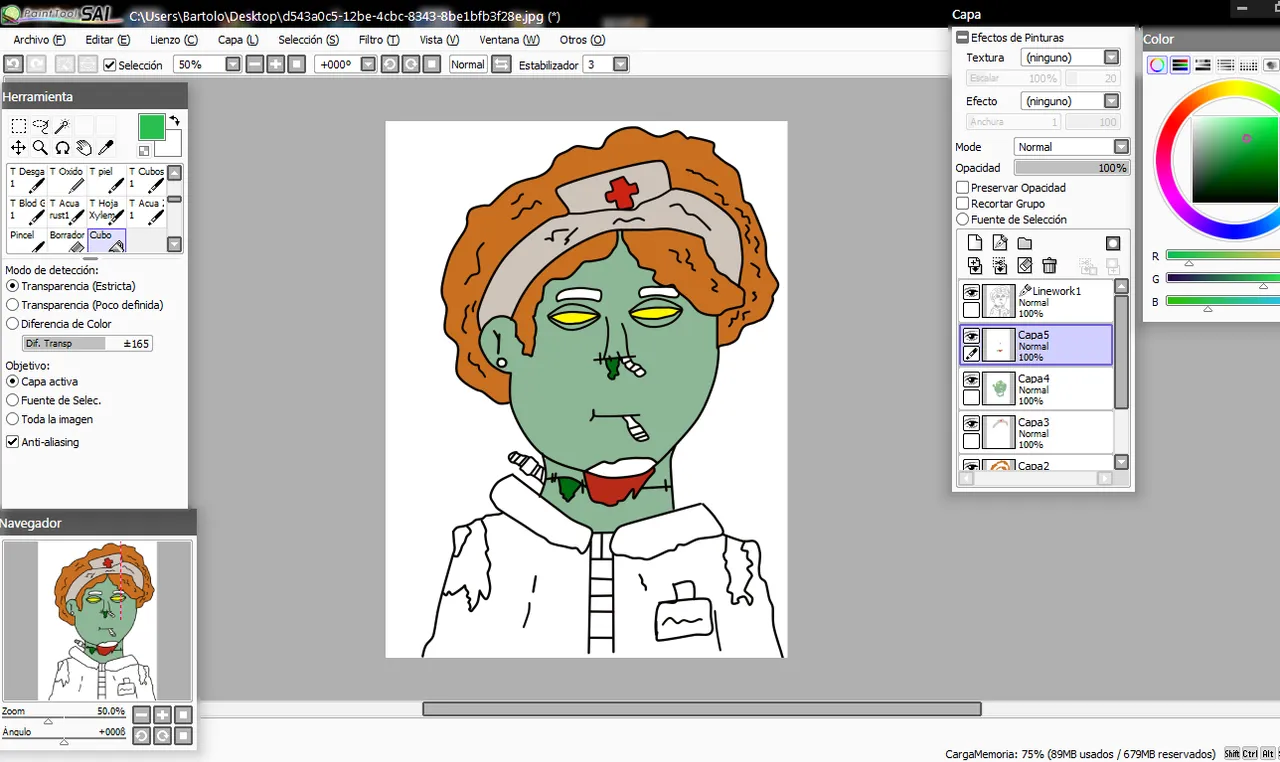Rotate canvas counterclockwise from toolbar
Viewport: 1280px width, 762px height.
point(389,64)
